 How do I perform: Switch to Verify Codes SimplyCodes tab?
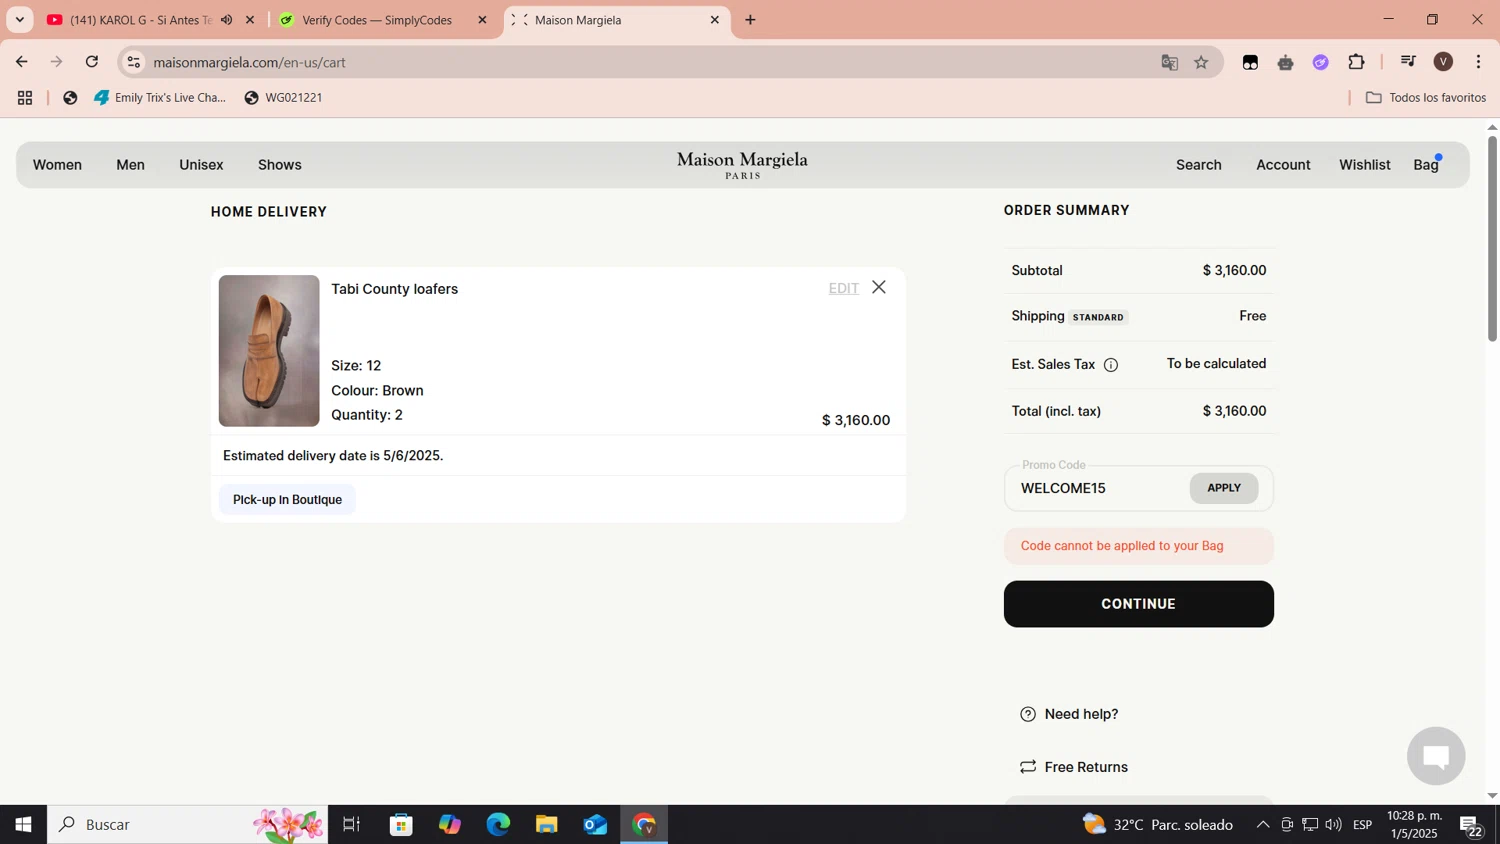pyautogui.click(x=375, y=20)
